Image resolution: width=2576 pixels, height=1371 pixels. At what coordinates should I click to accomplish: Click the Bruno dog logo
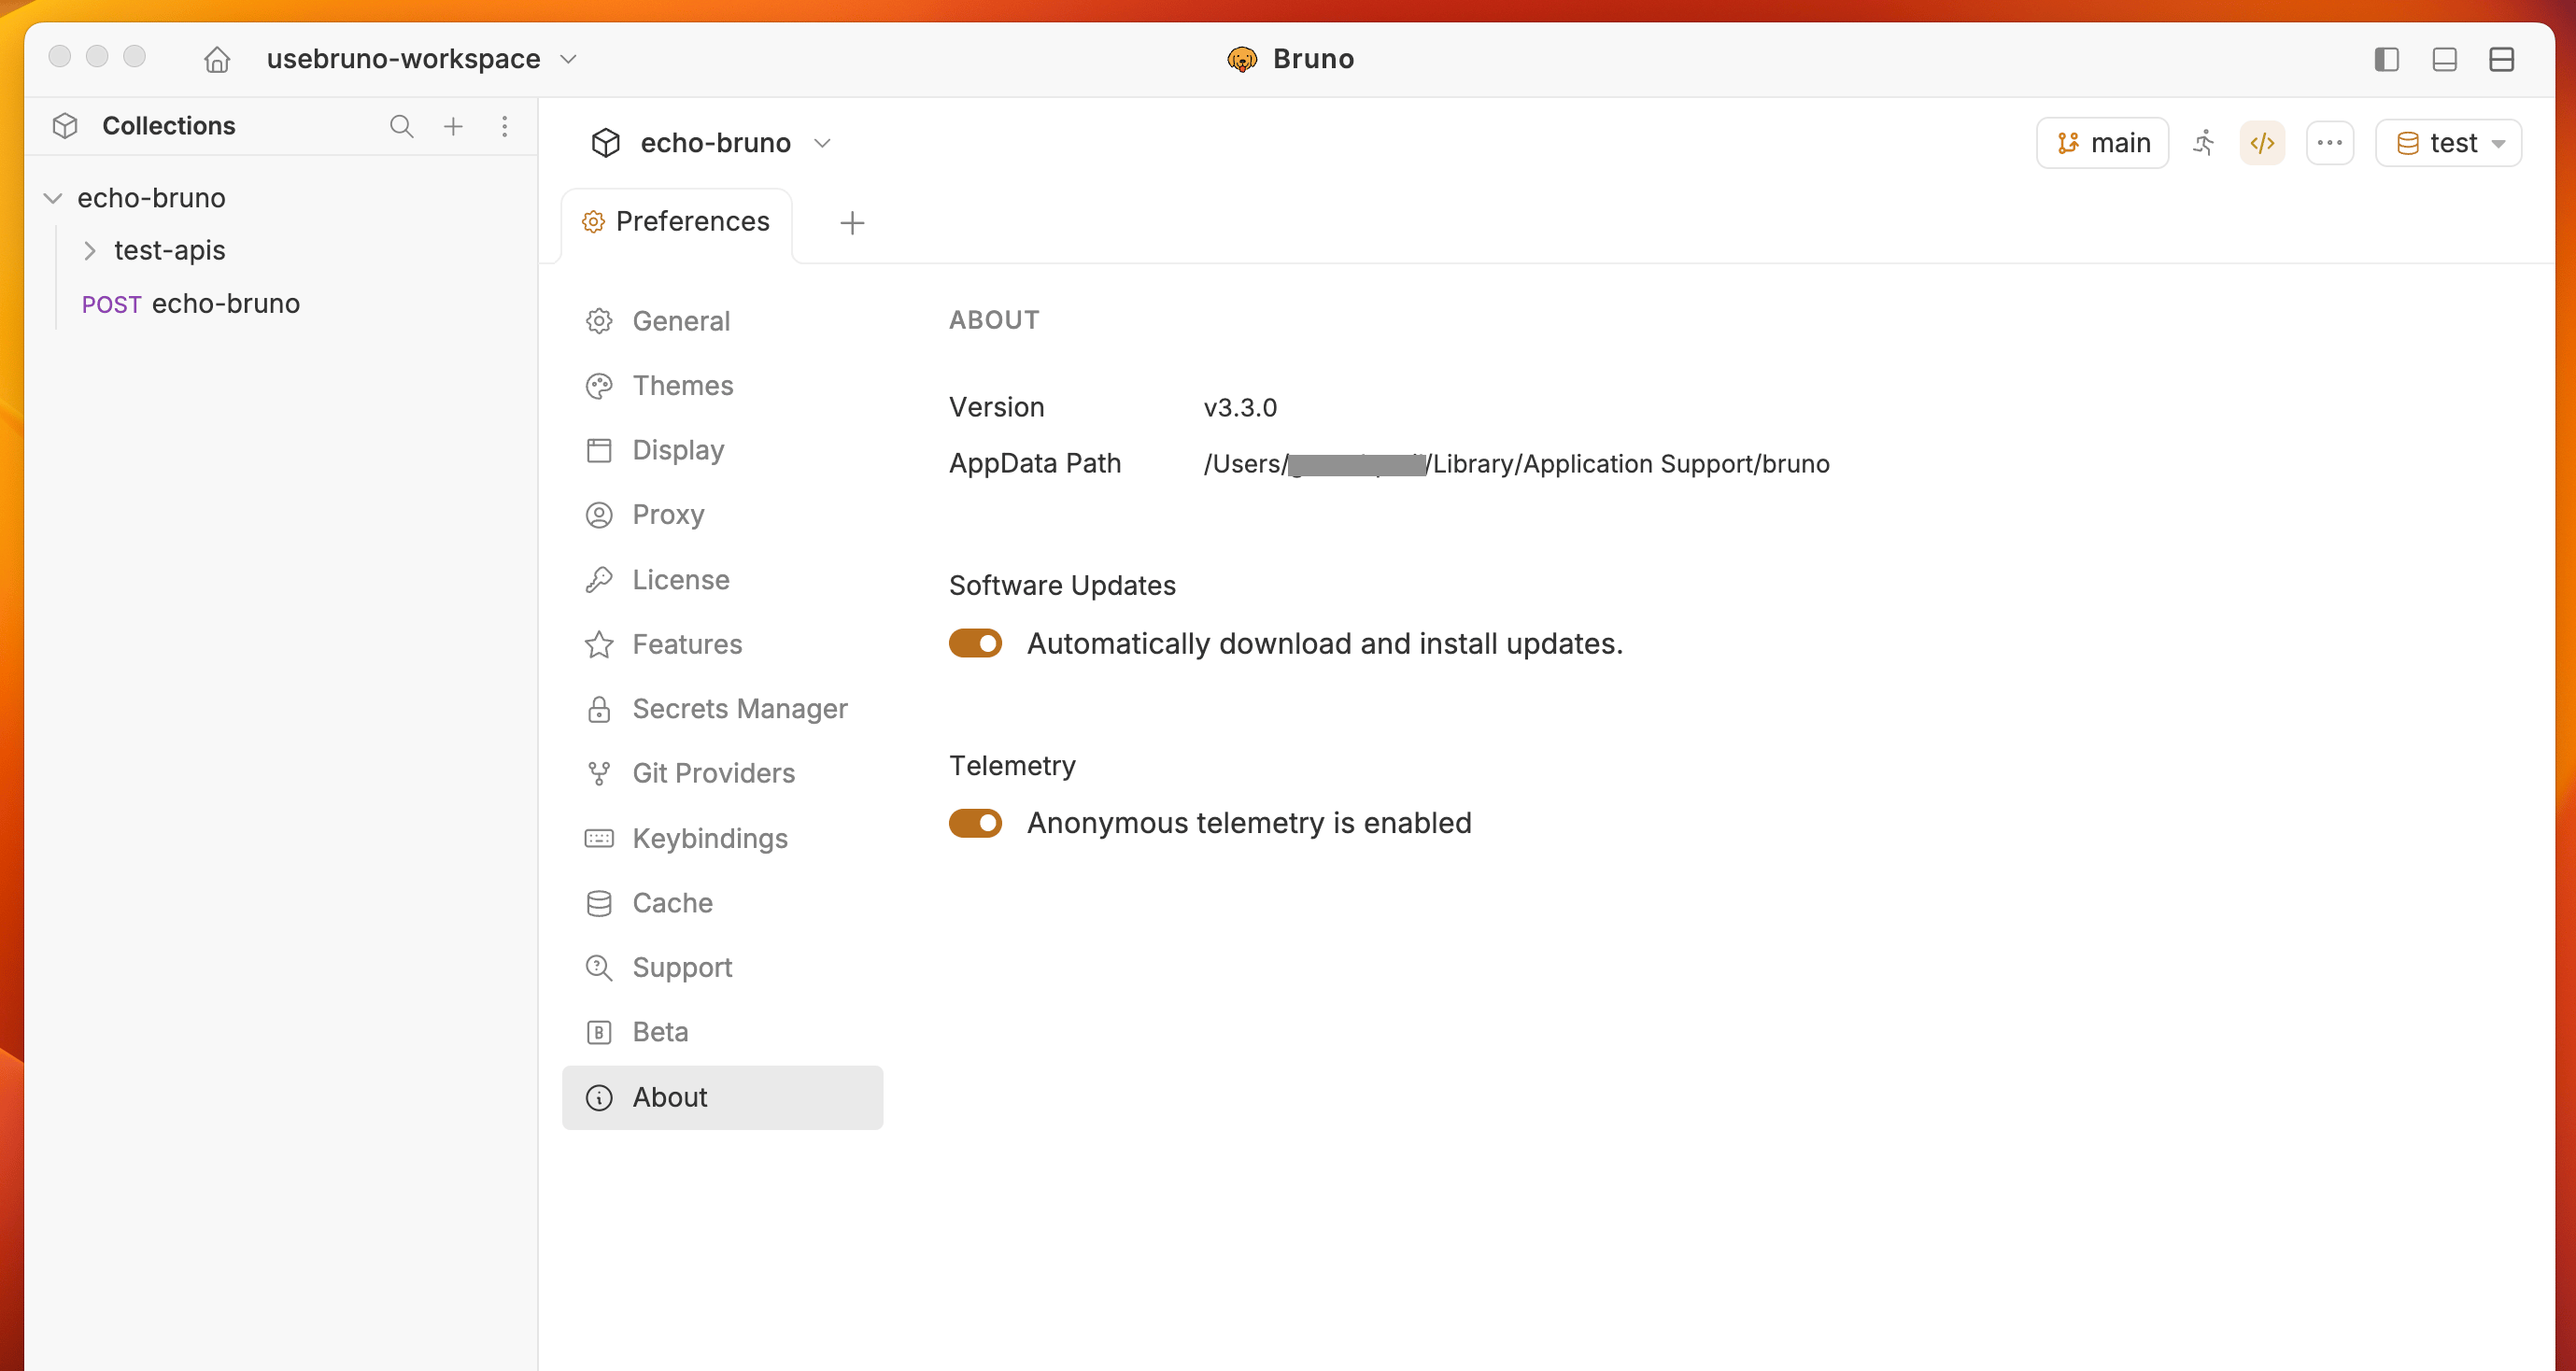[1242, 60]
